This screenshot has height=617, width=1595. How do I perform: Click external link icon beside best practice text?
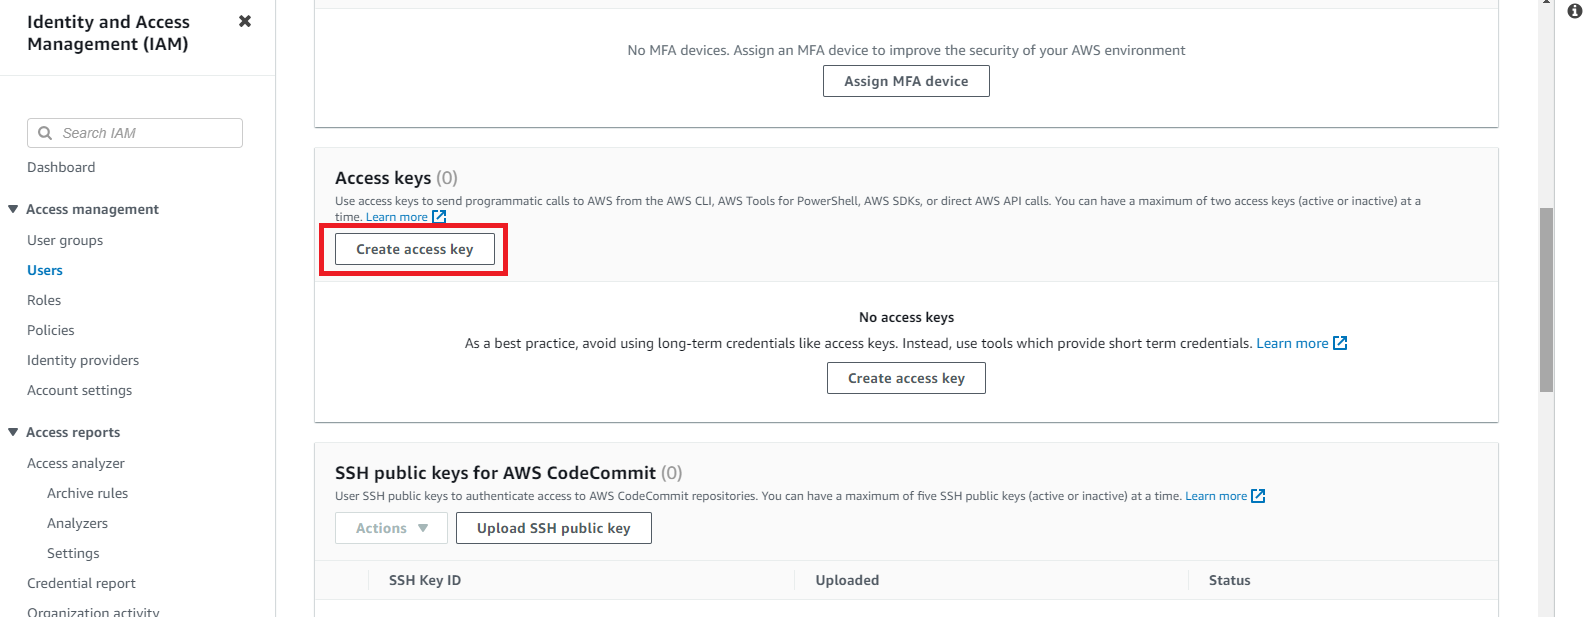[1340, 343]
